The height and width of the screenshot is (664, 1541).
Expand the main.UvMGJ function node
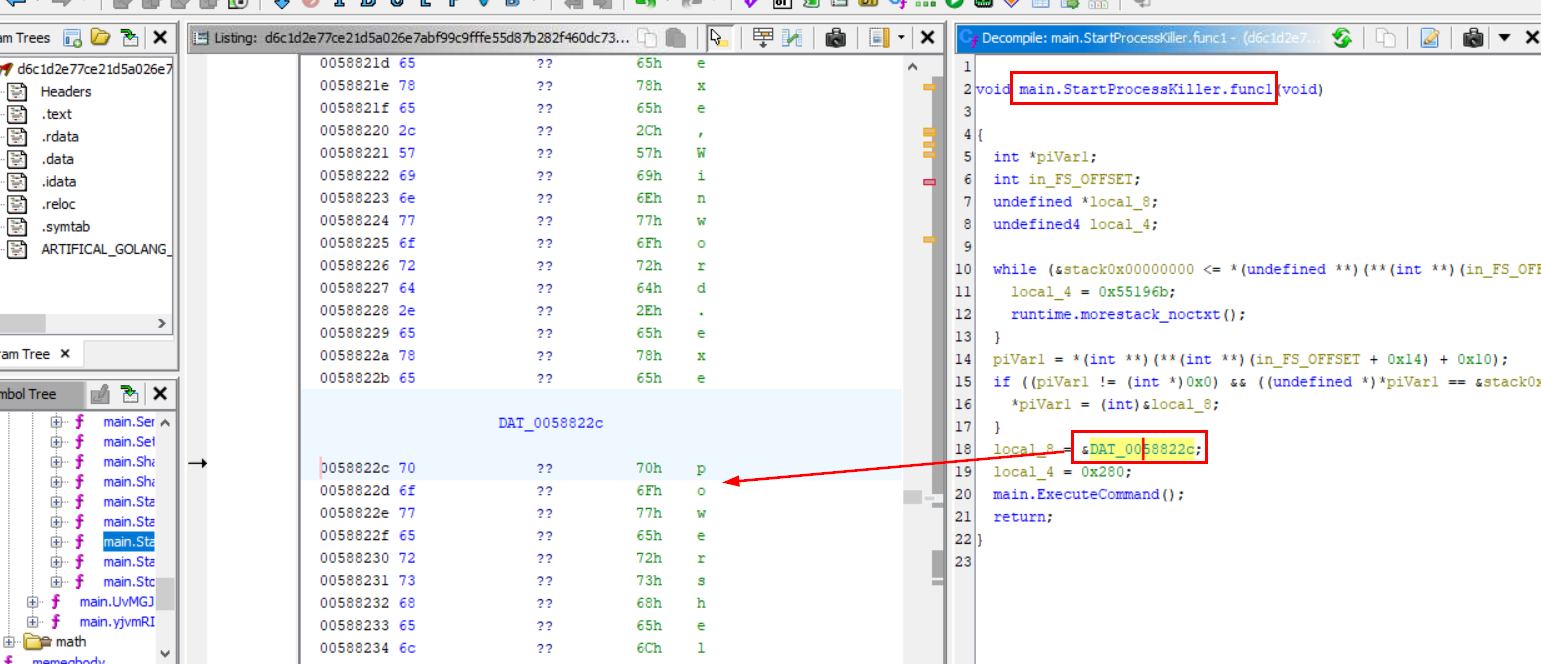pyautogui.click(x=33, y=602)
